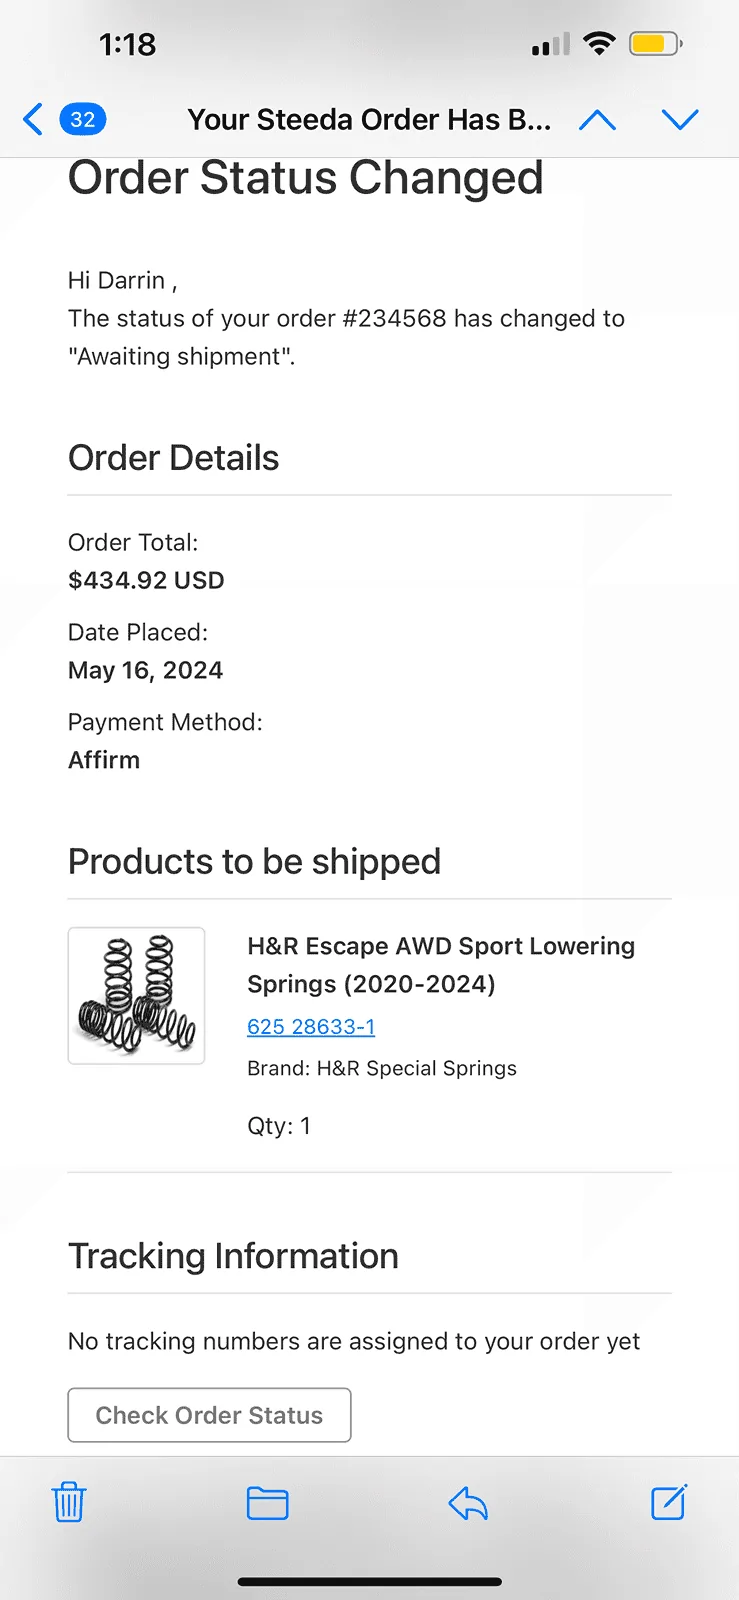Screen dimensions: 739x1600
Task: Tap the cellular signal bars
Action: 550,45
